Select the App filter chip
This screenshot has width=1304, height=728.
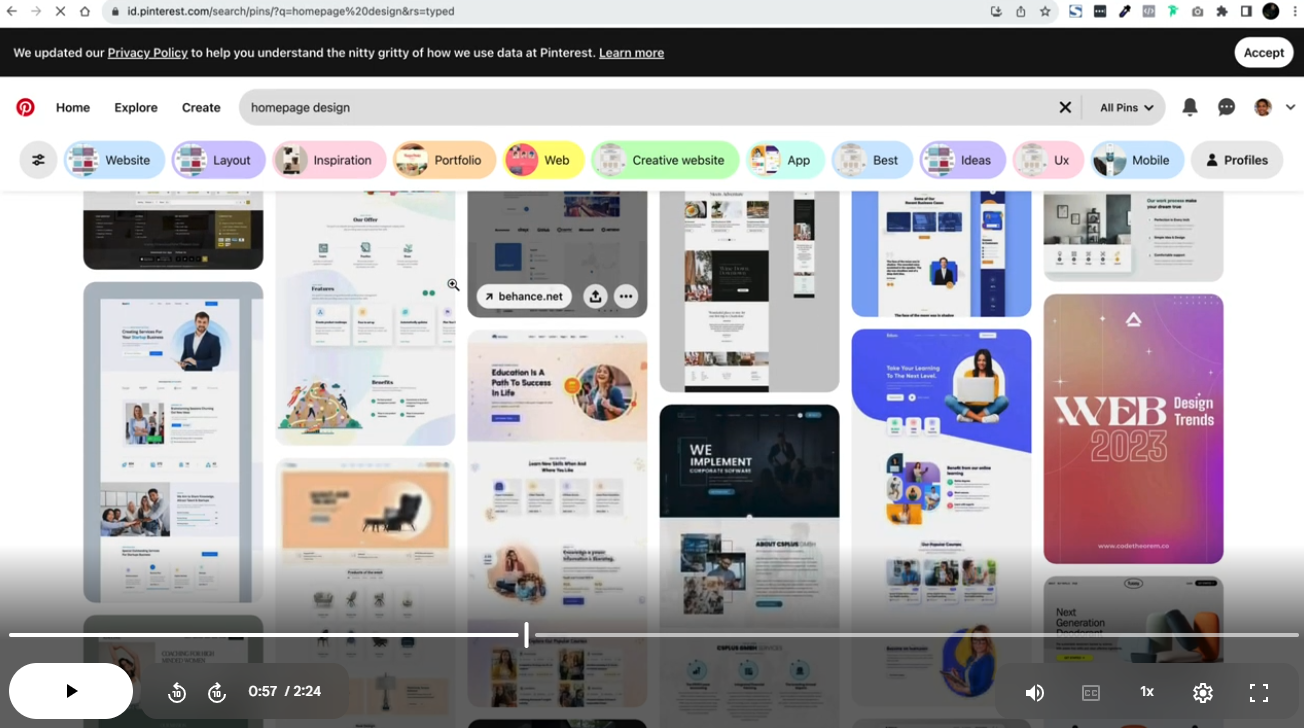(785, 160)
